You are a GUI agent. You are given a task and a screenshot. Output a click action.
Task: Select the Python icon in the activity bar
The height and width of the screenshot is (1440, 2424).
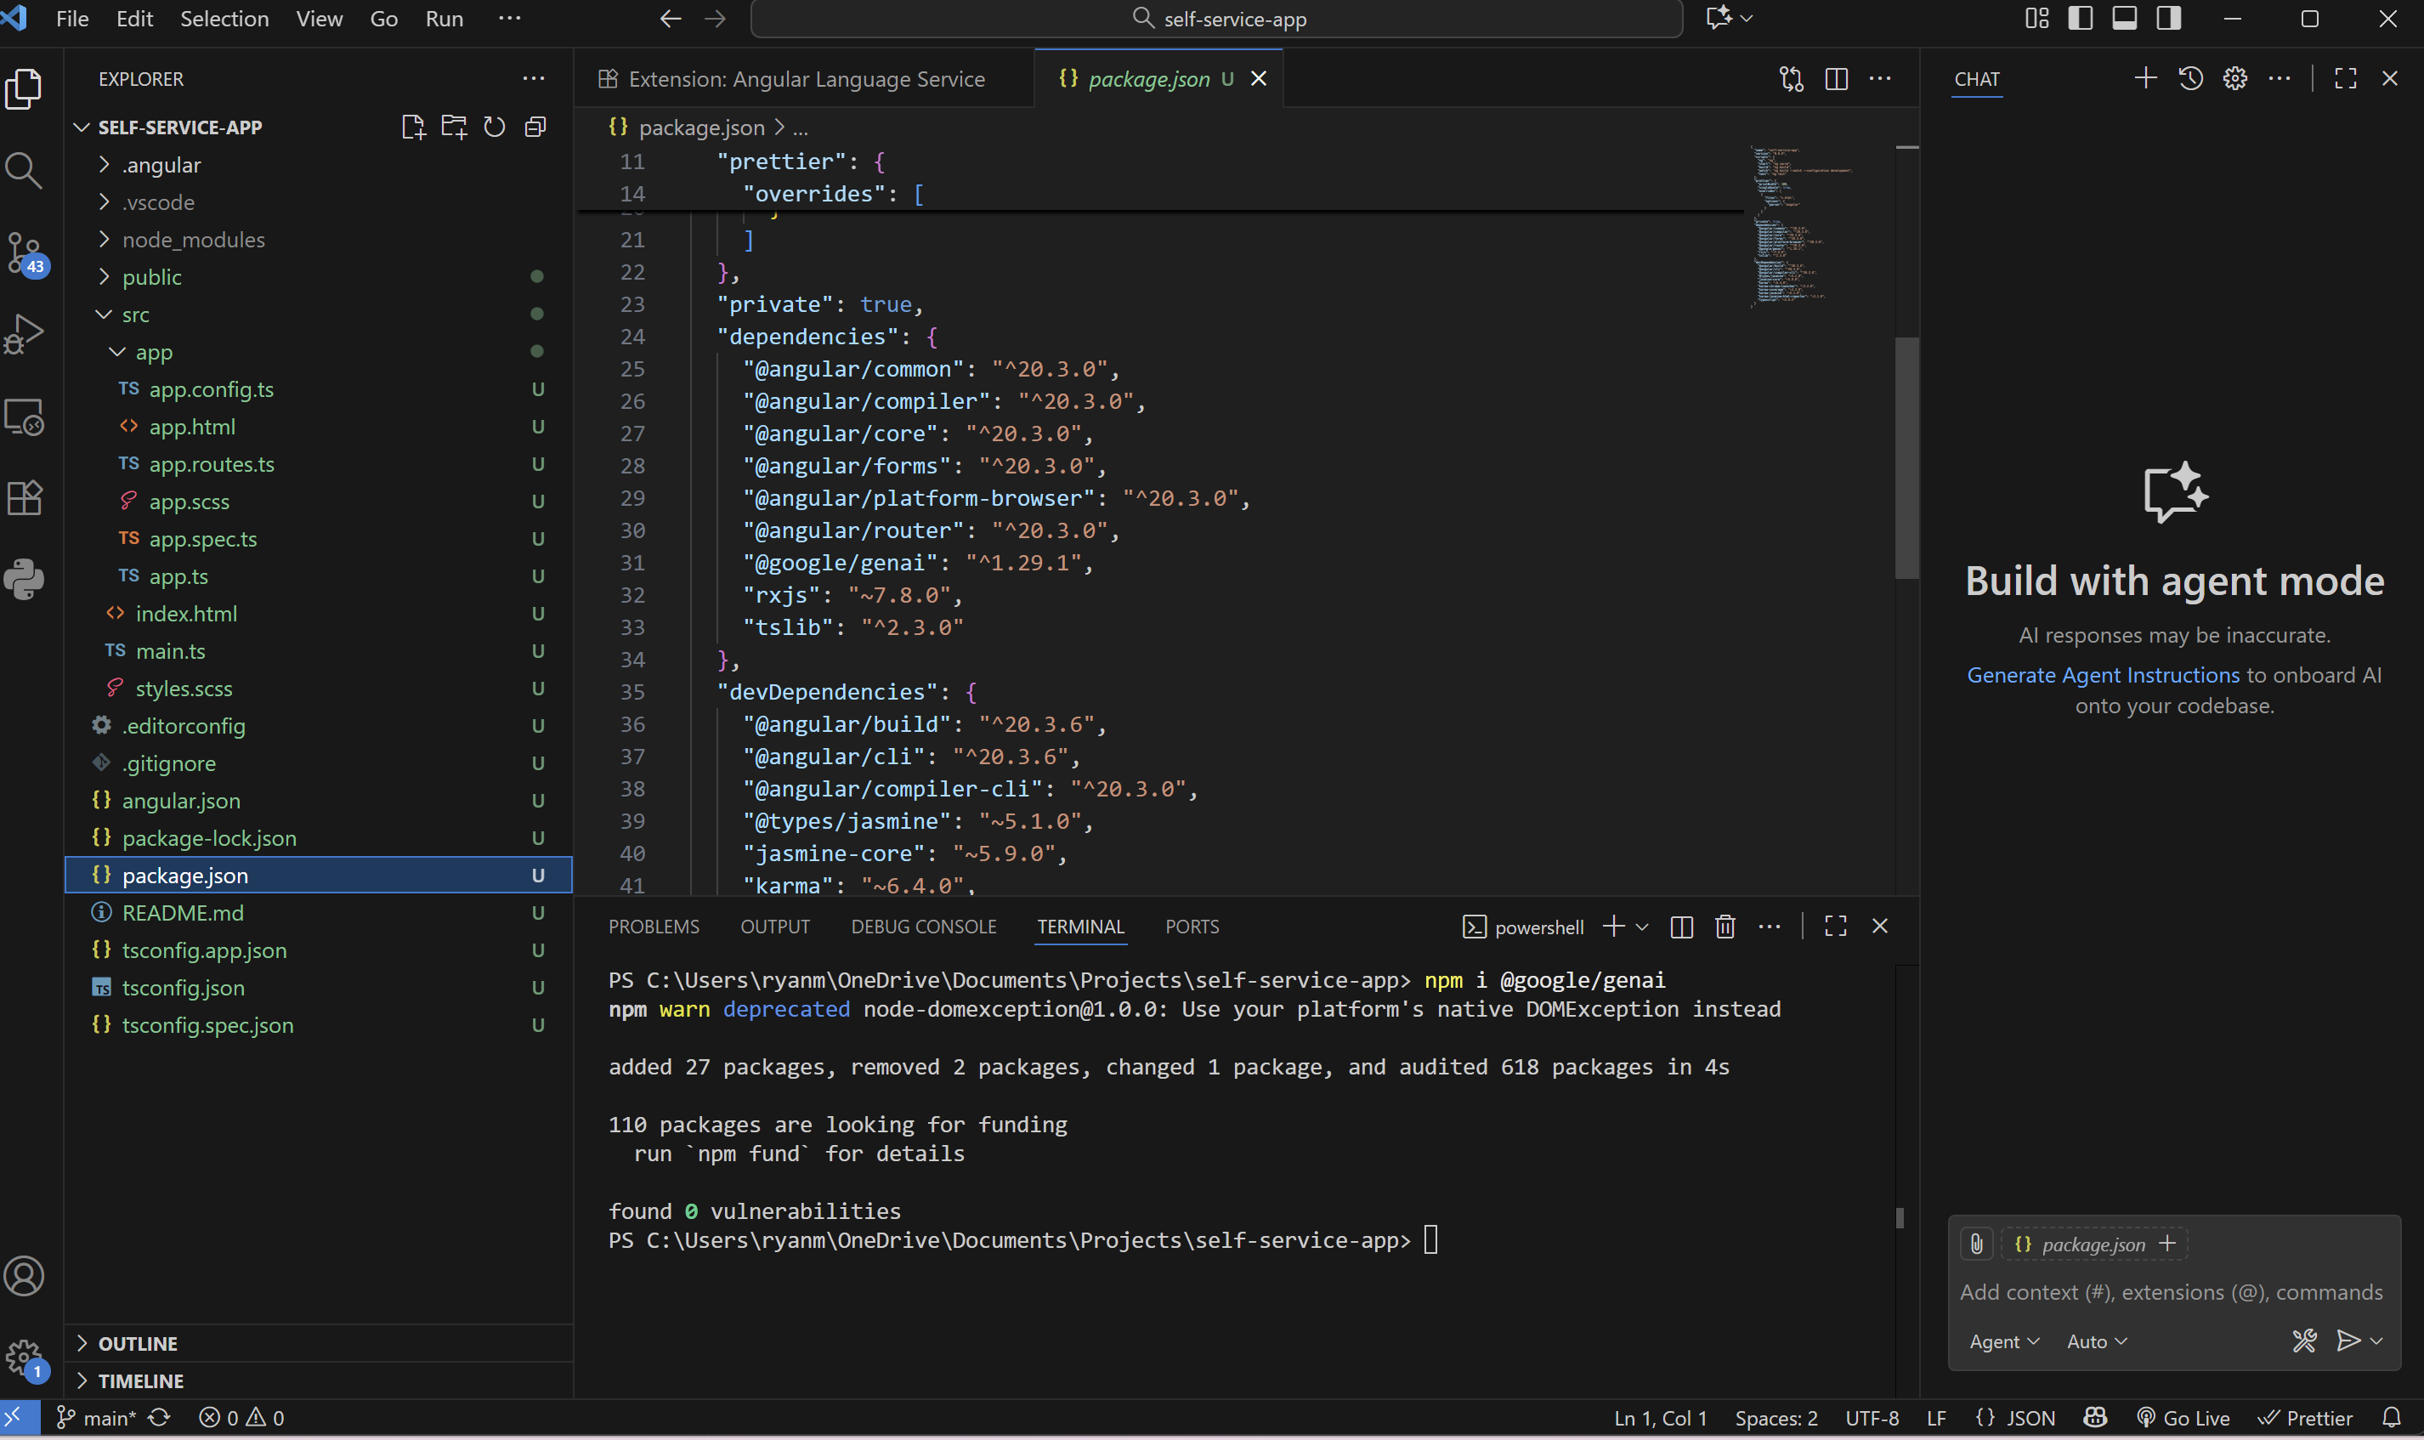click(24, 580)
